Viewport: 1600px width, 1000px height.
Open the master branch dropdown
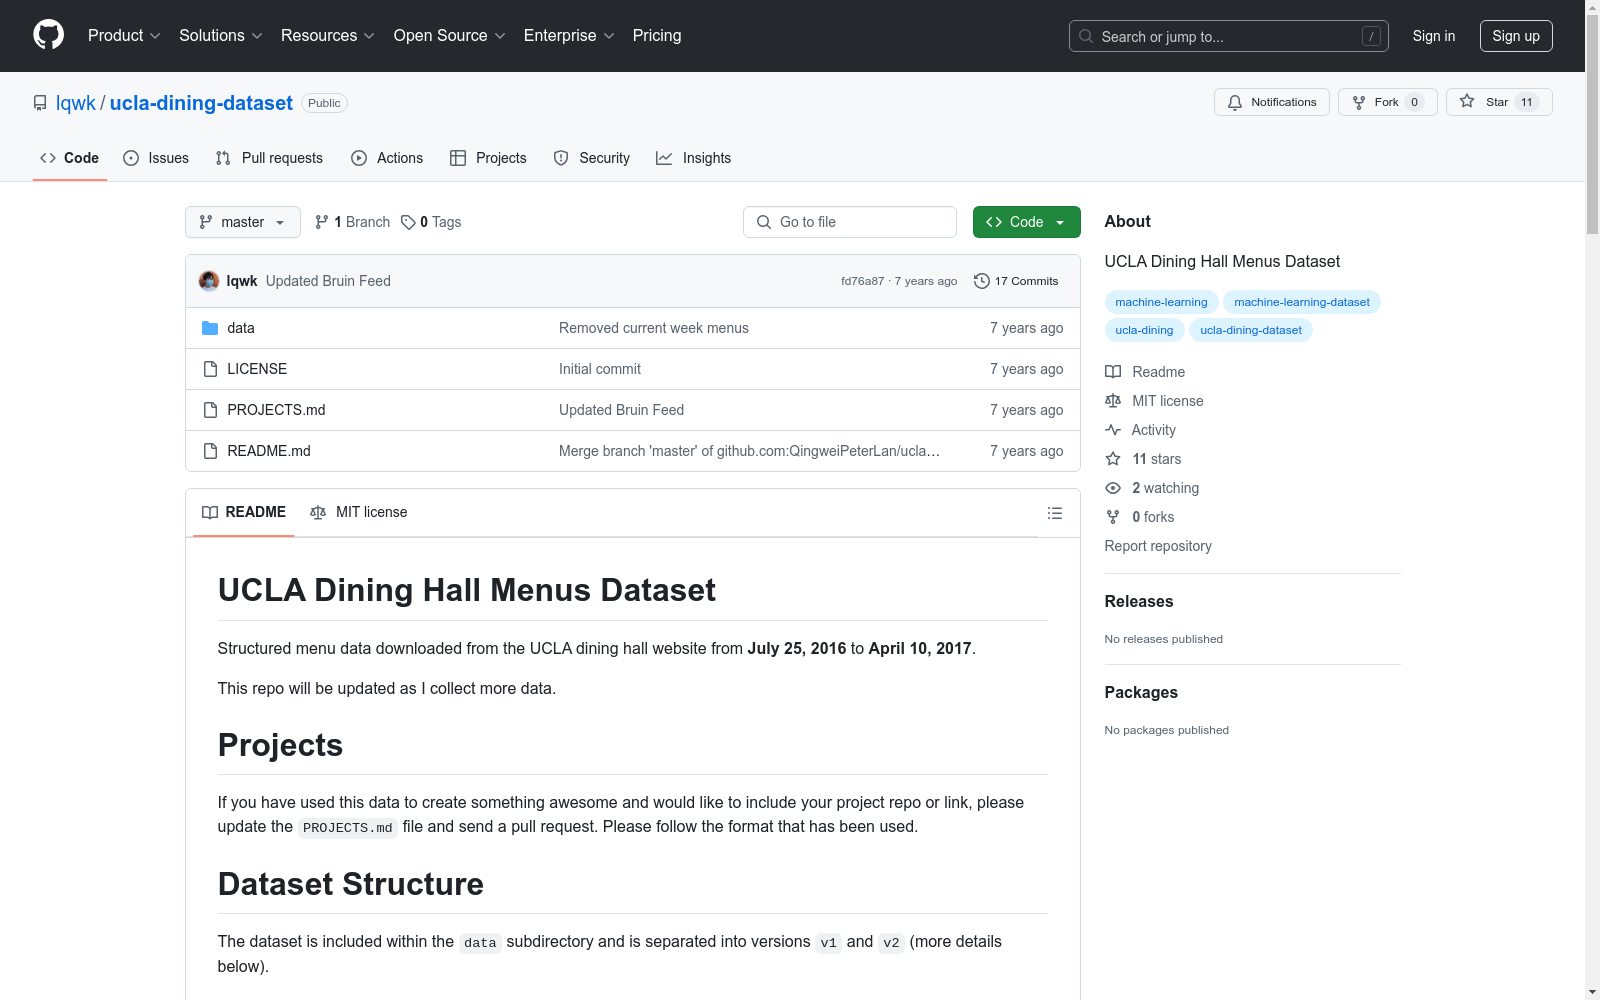click(x=243, y=222)
